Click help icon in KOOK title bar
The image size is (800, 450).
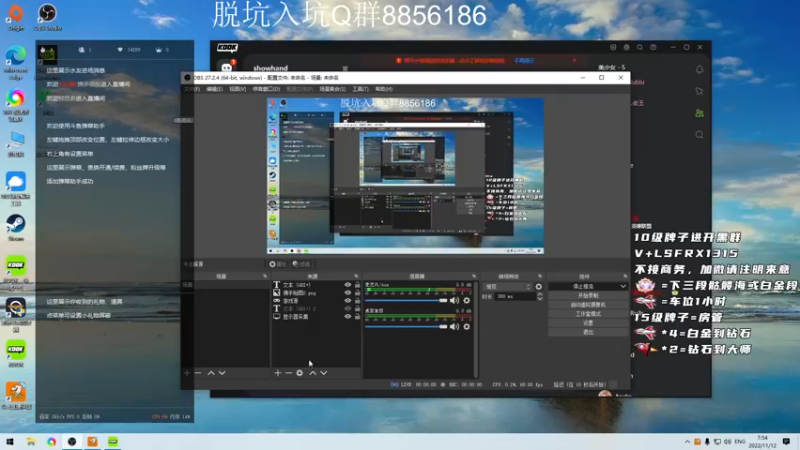pyautogui.click(x=653, y=47)
